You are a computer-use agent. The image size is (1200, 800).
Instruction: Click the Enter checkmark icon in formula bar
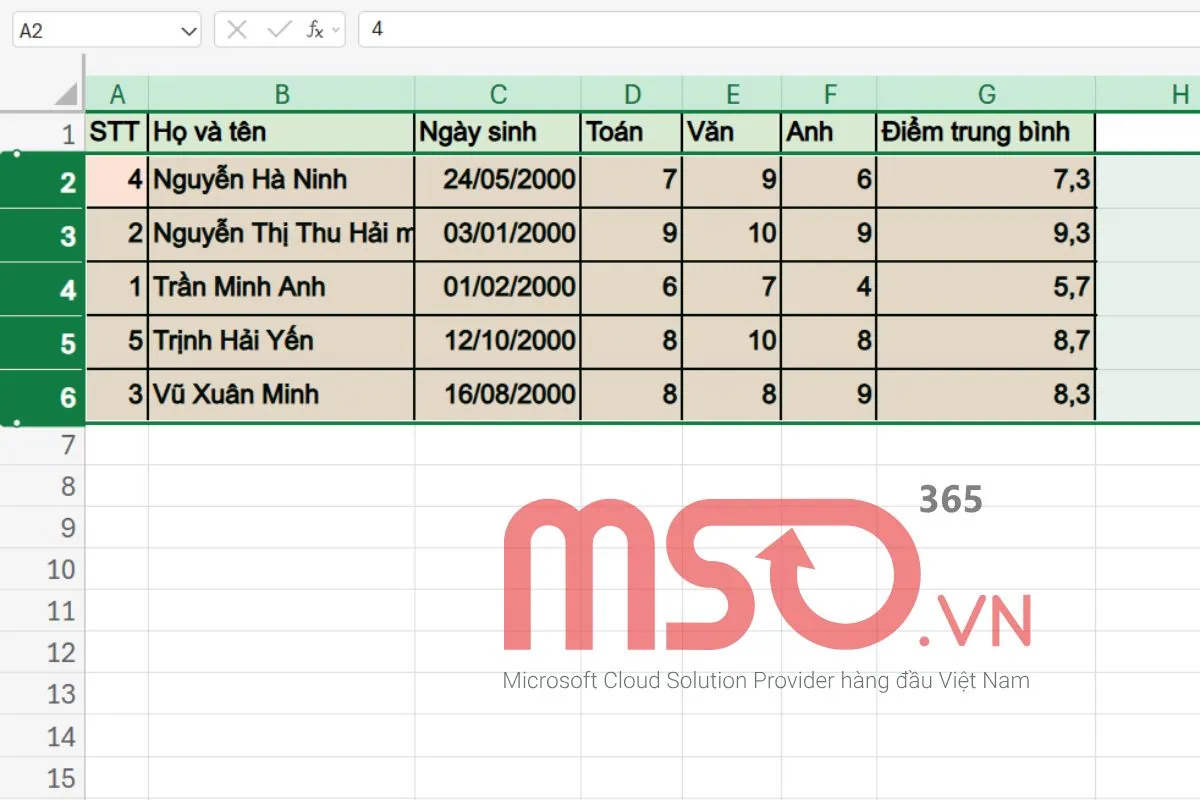coord(278,30)
